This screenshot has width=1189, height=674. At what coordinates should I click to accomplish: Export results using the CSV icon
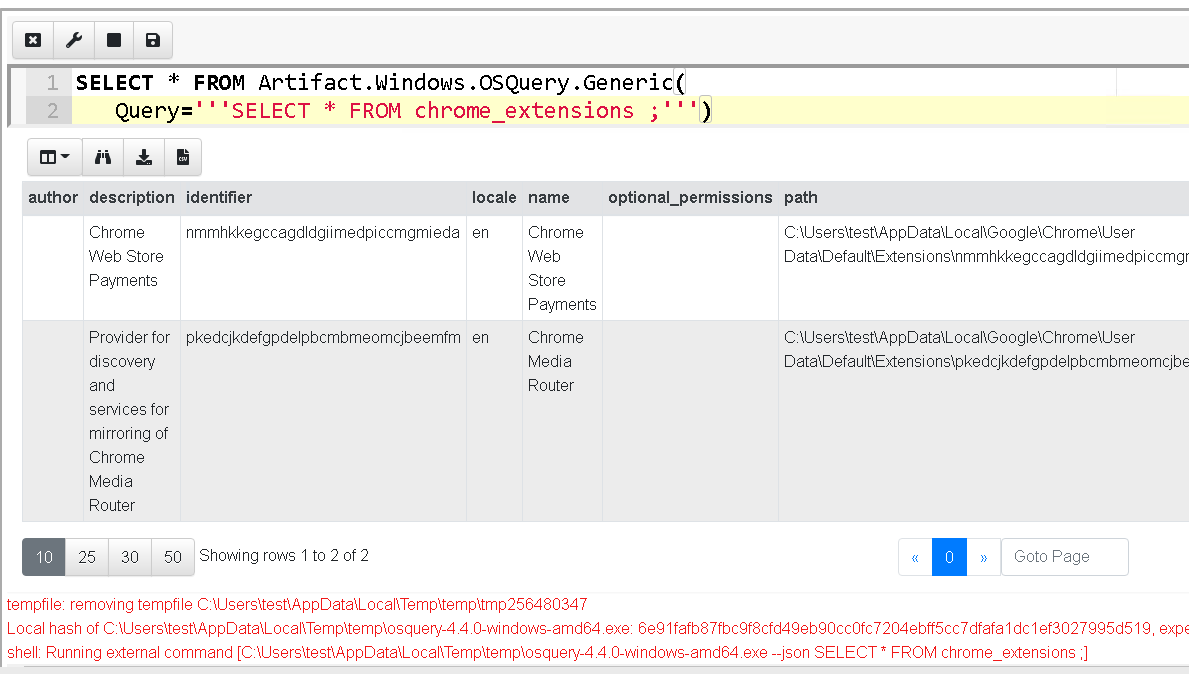(183, 157)
